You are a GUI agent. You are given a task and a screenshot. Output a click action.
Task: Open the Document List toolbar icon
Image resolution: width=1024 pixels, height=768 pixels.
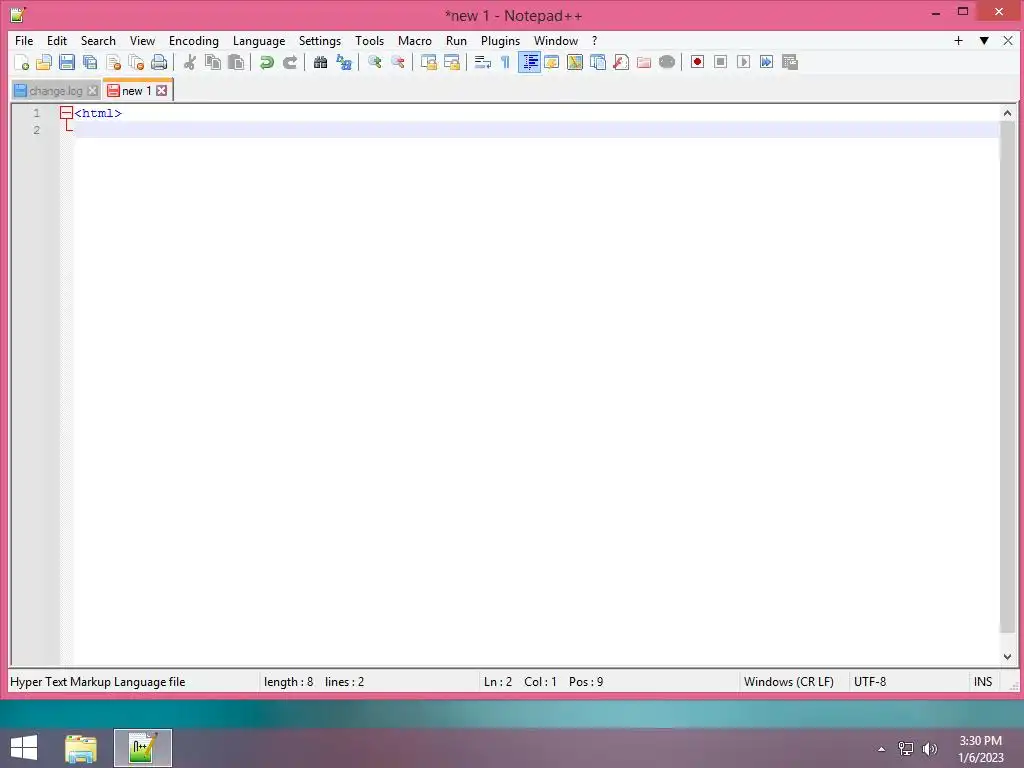pos(598,62)
